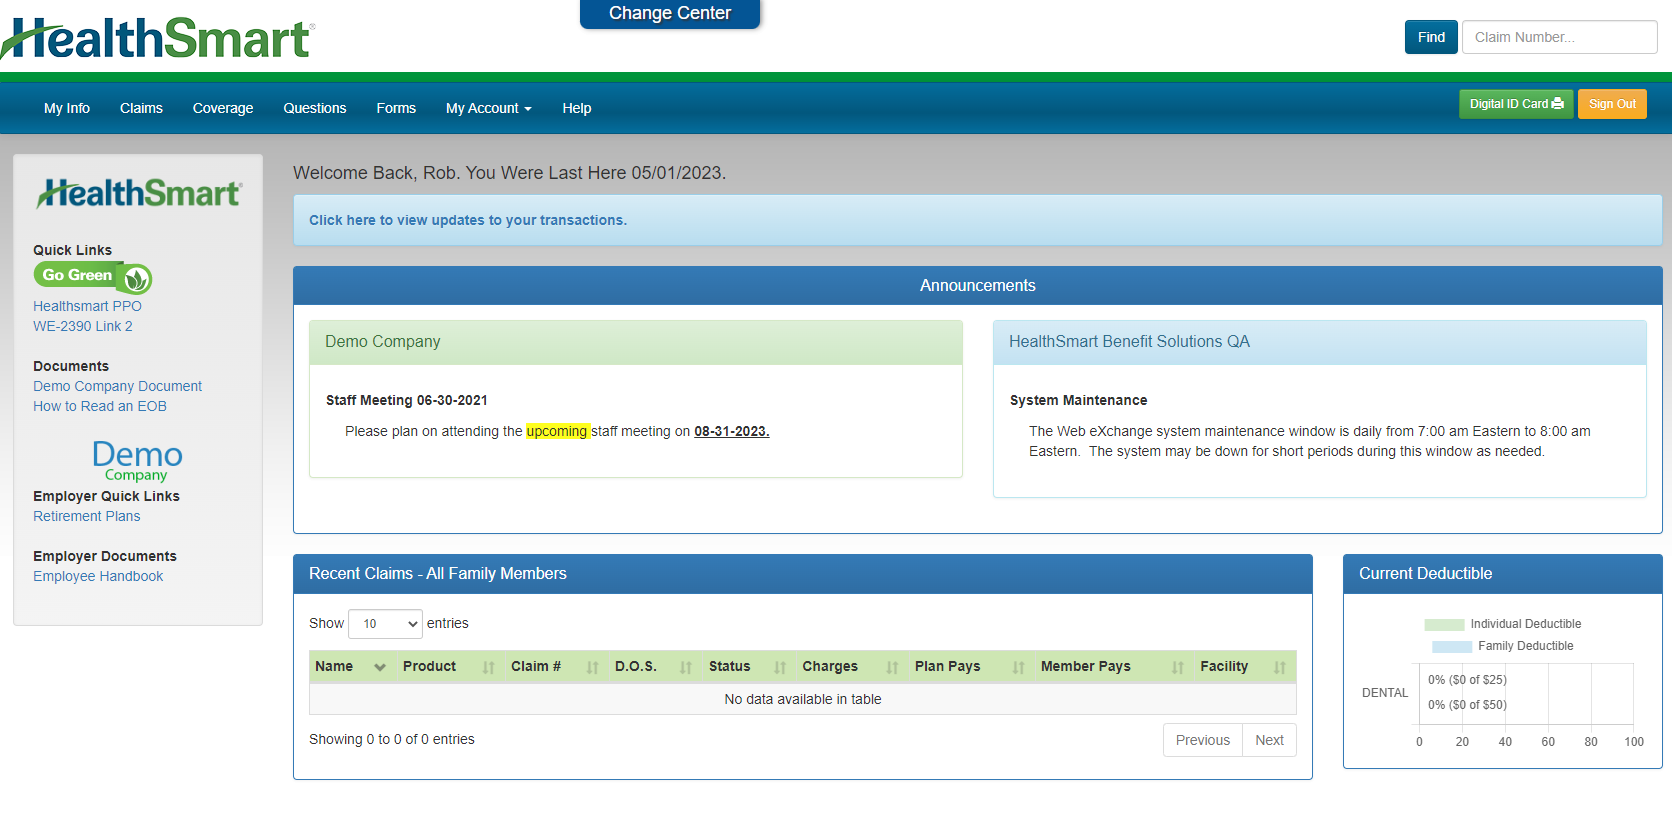Click the Demo Company announcement header
Viewport: 1672px width, 827px height.
click(x=636, y=342)
